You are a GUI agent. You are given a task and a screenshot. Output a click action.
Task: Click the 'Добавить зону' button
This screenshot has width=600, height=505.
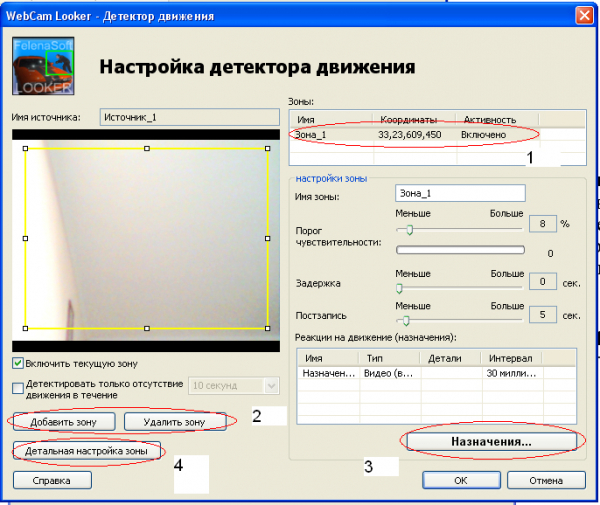(64, 422)
